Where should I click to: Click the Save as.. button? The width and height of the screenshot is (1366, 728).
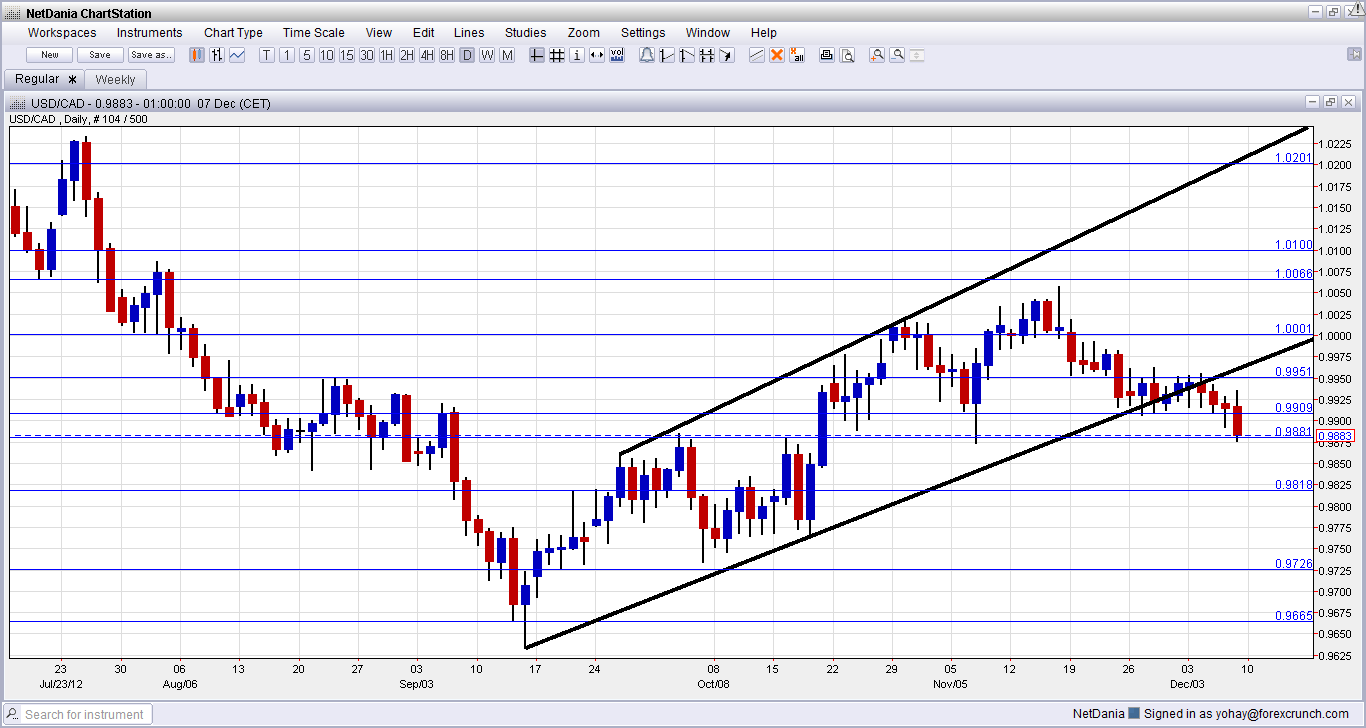(x=151, y=55)
